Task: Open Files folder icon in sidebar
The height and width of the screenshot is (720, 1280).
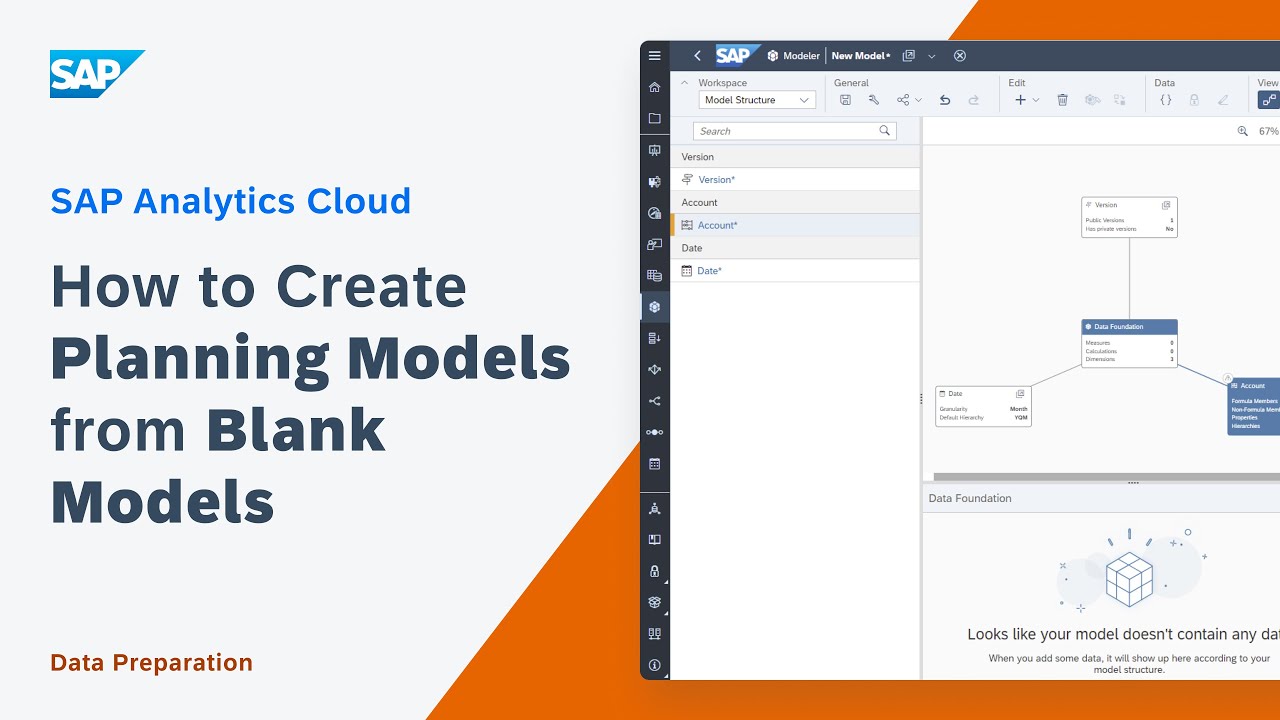Action: click(655, 118)
